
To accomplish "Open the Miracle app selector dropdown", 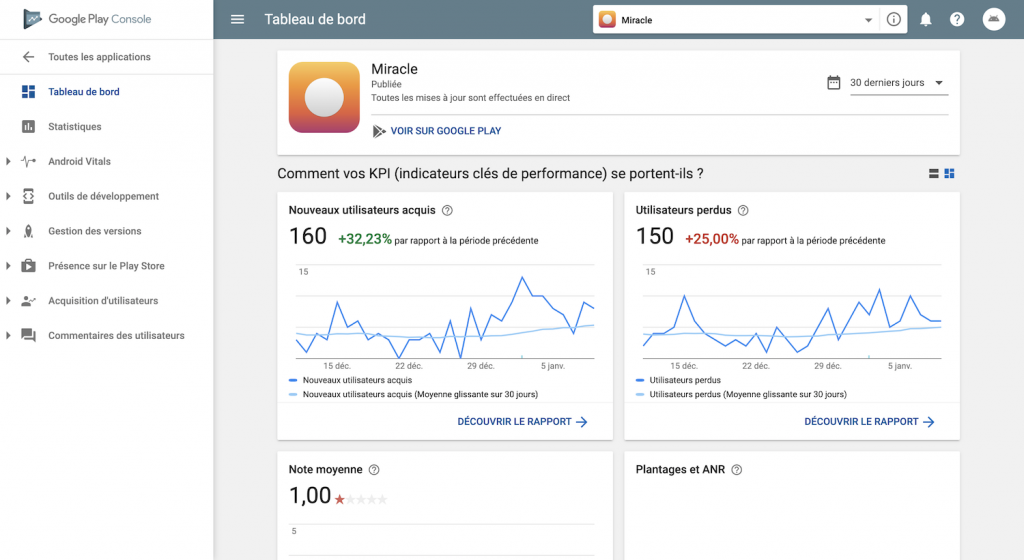I will click(736, 20).
